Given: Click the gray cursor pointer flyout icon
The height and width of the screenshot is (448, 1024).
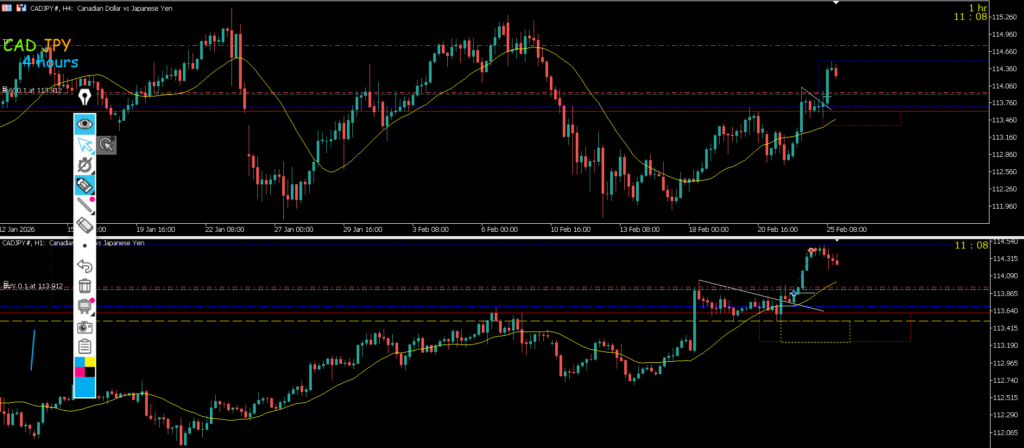Looking at the screenshot, I should click(x=107, y=145).
